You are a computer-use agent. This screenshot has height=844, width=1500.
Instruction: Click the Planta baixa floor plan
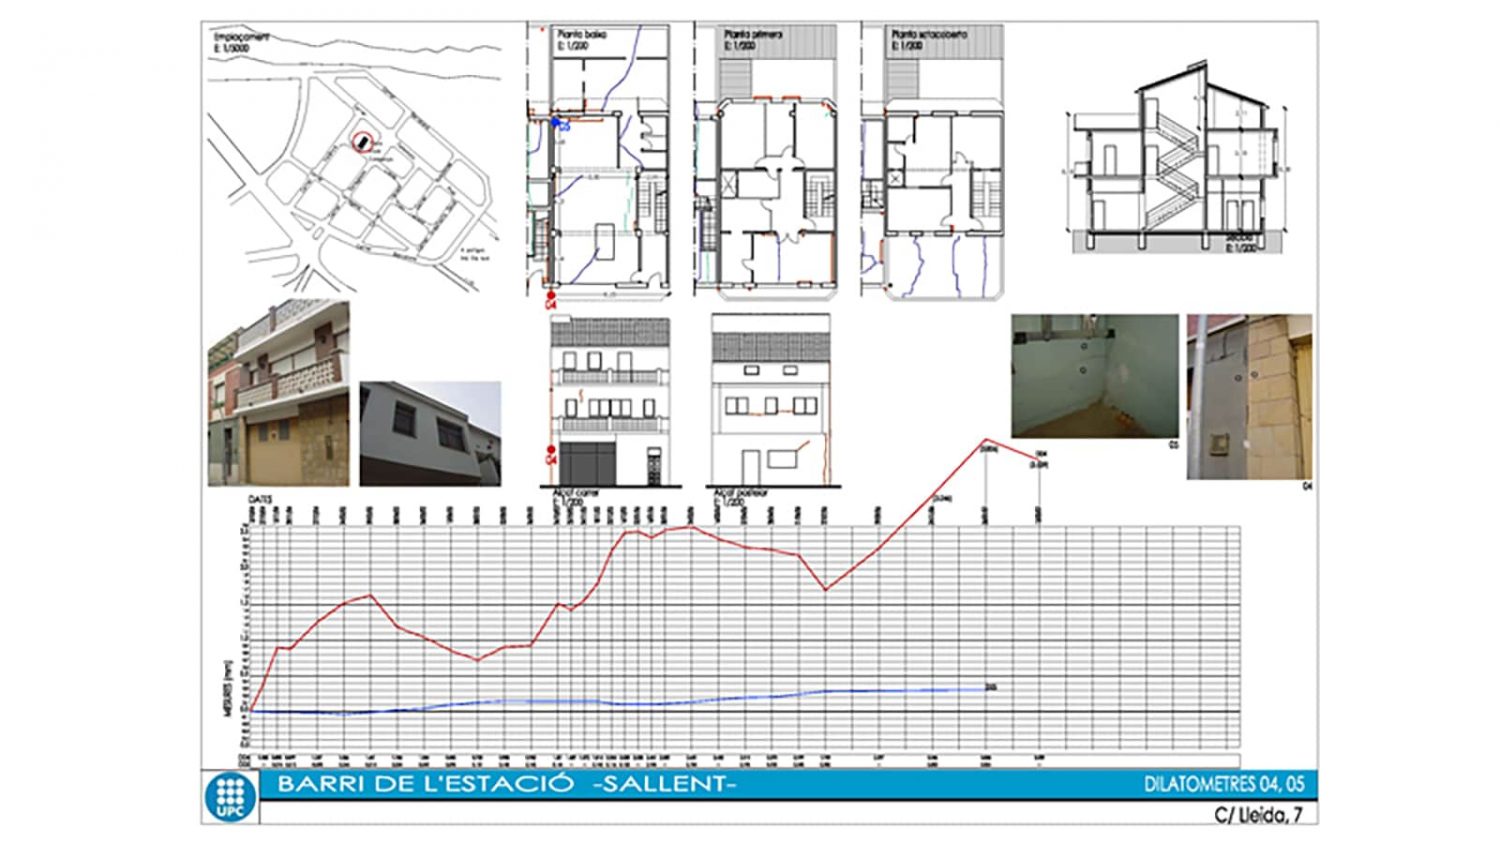[598, 162]
